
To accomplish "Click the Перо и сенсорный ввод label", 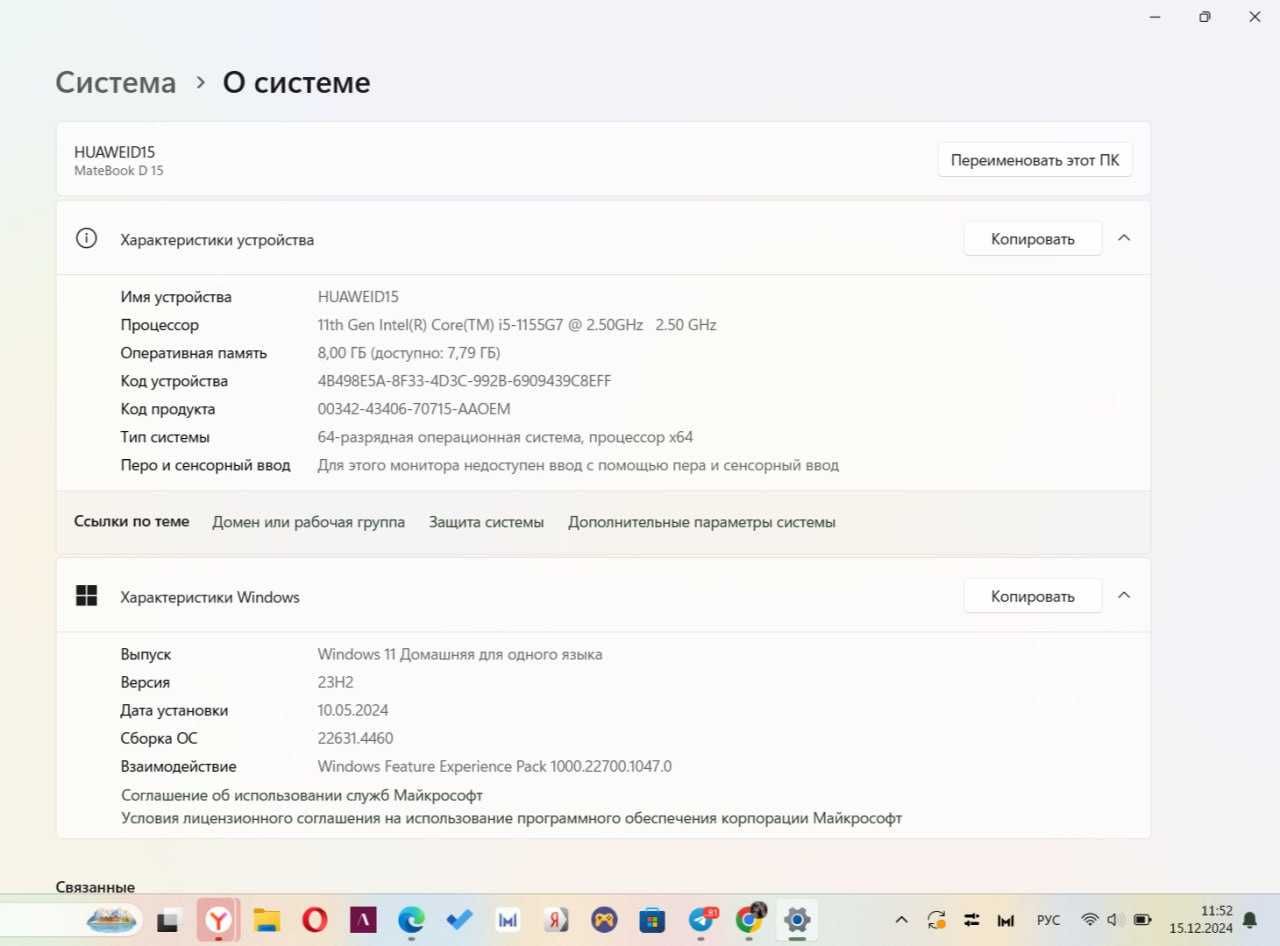I will (x=206, y=465).
